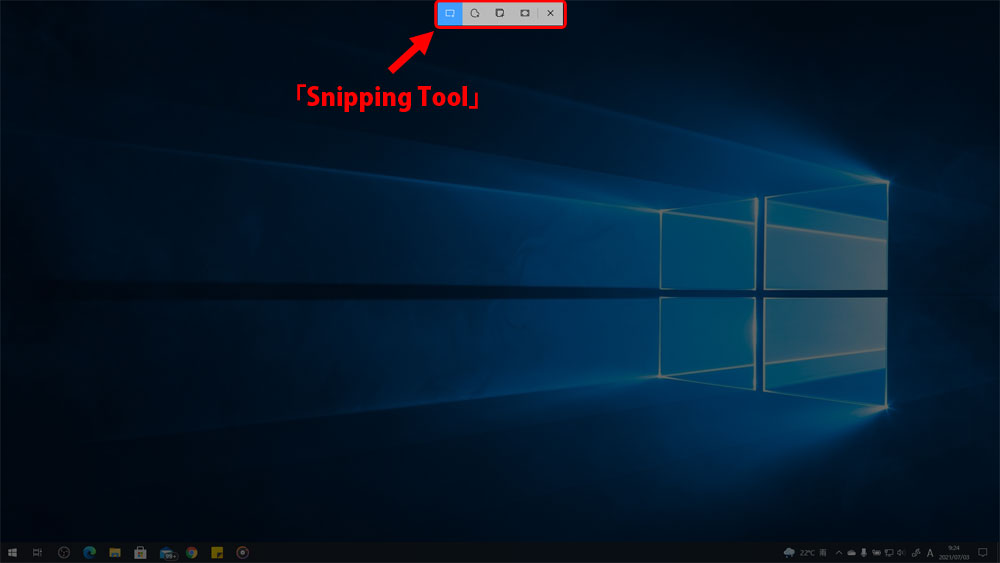Open Sticky Notes from the taskbar
This screenshot has height=563, width=1000.
(217, 553)
